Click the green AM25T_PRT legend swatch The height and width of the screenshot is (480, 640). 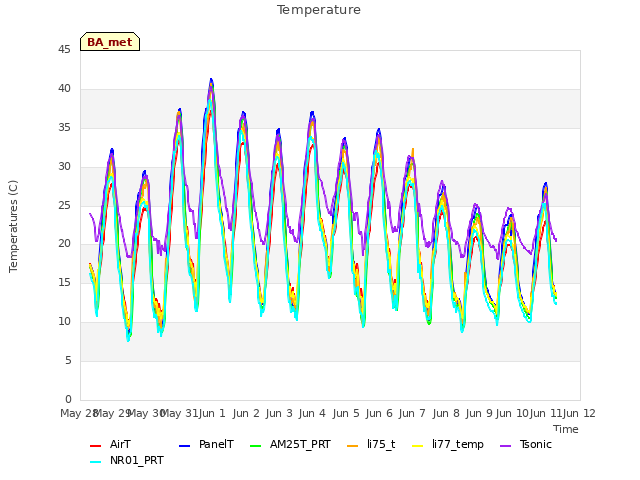[x=255, y=446]
